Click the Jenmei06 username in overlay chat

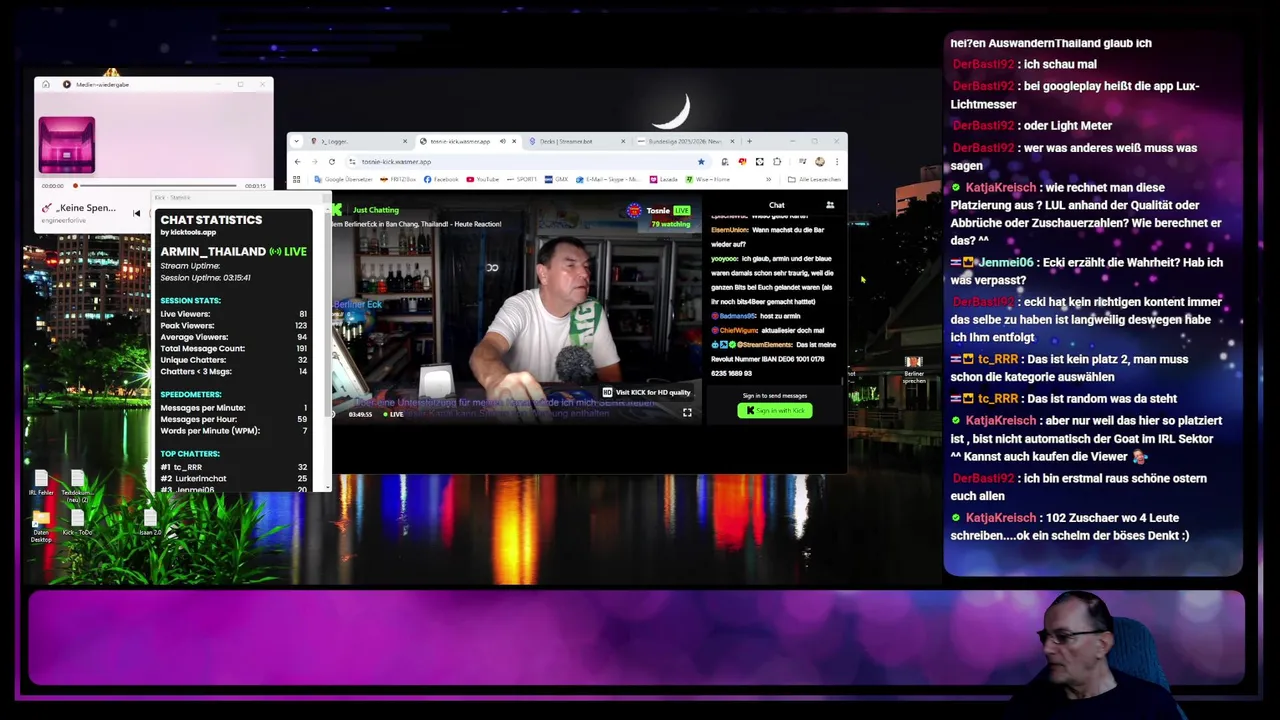(x=1005, y=263)
